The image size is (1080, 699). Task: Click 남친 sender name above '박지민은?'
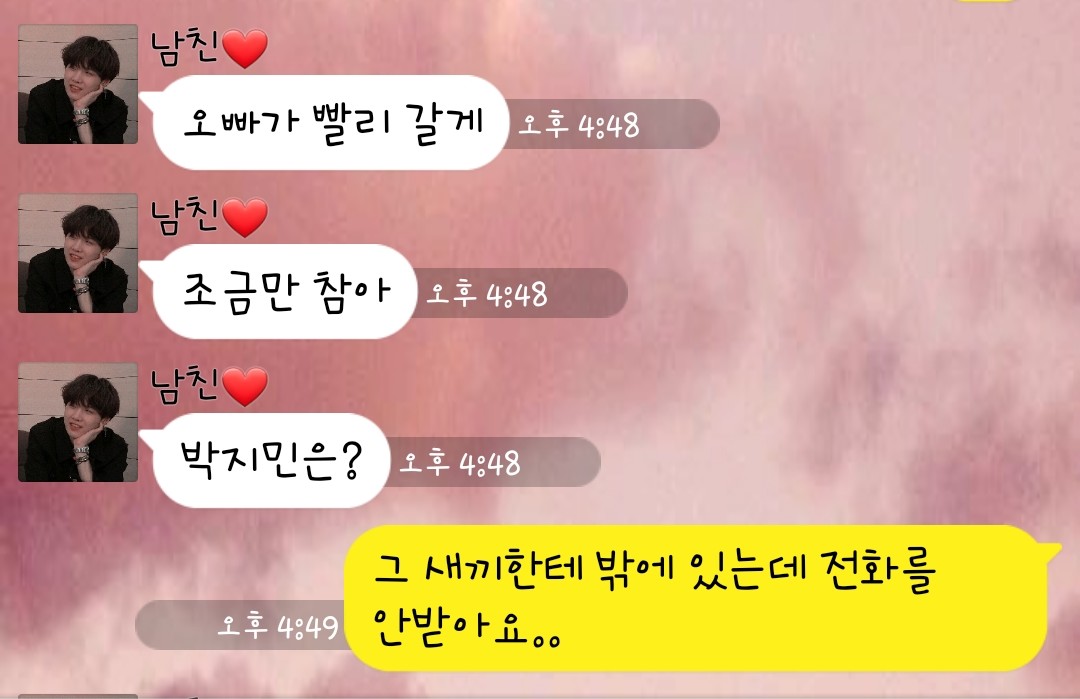[x=185, y=385]
